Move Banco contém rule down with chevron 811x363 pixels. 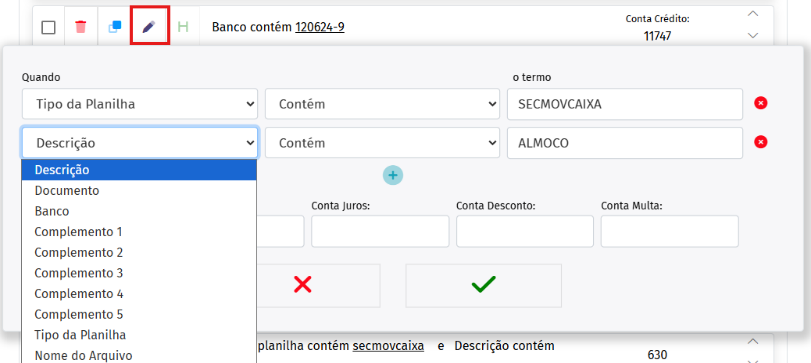tap(753, 35)
